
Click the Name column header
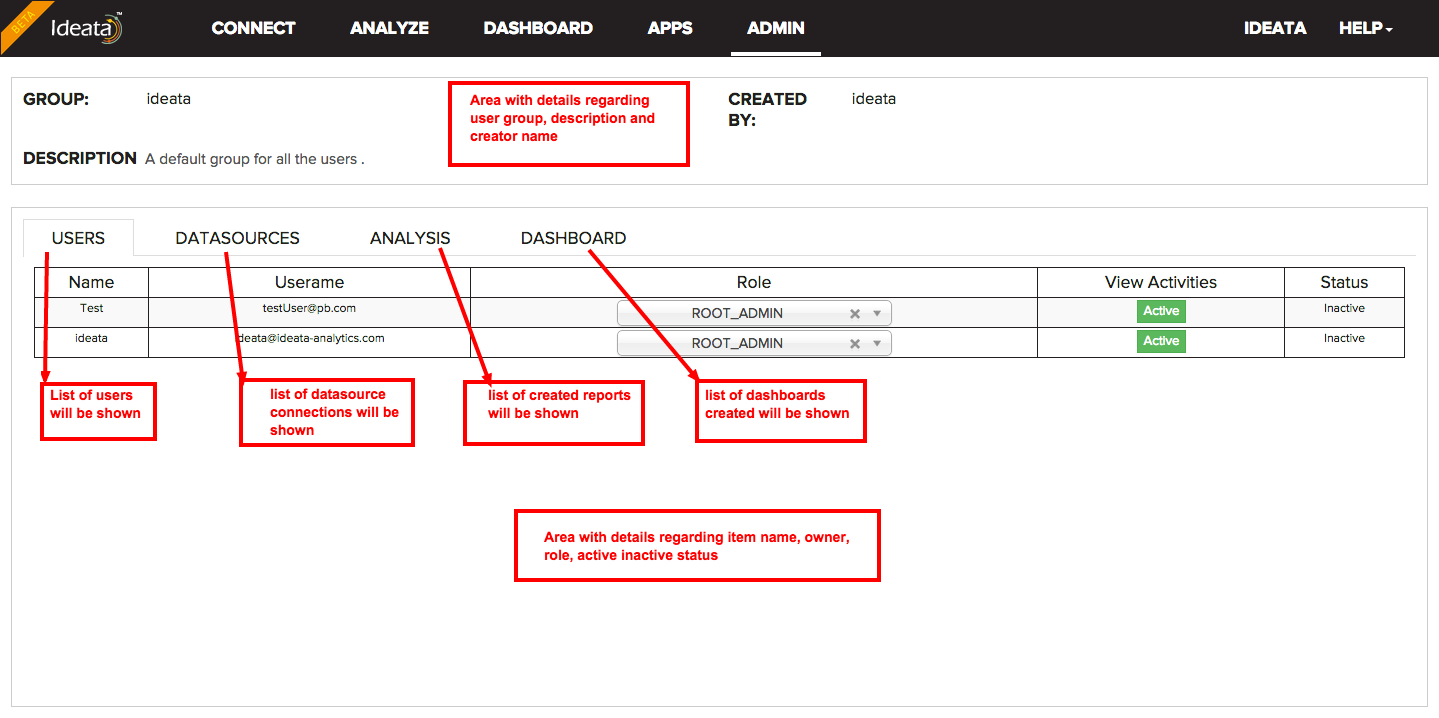(92, 282)
